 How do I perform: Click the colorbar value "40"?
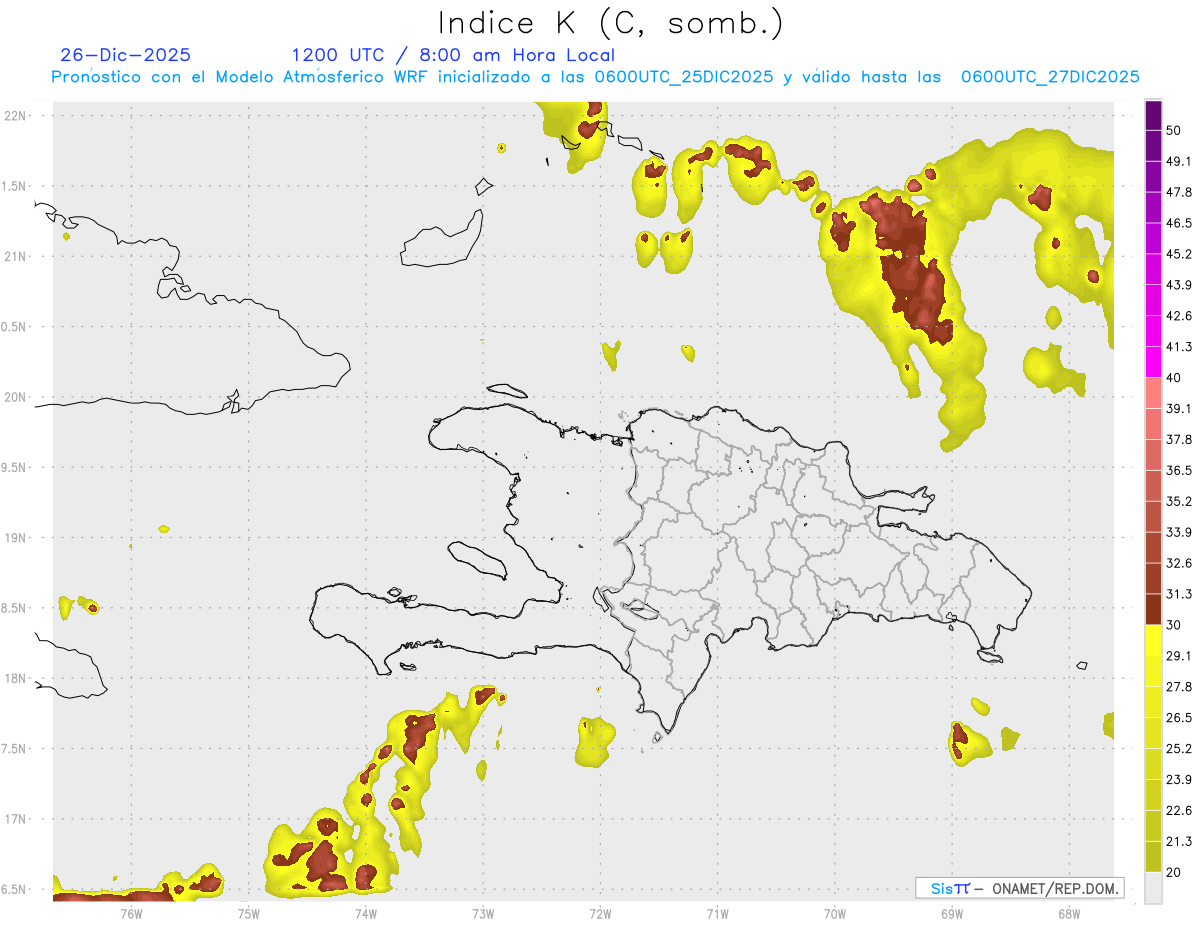click(1175, 378)
